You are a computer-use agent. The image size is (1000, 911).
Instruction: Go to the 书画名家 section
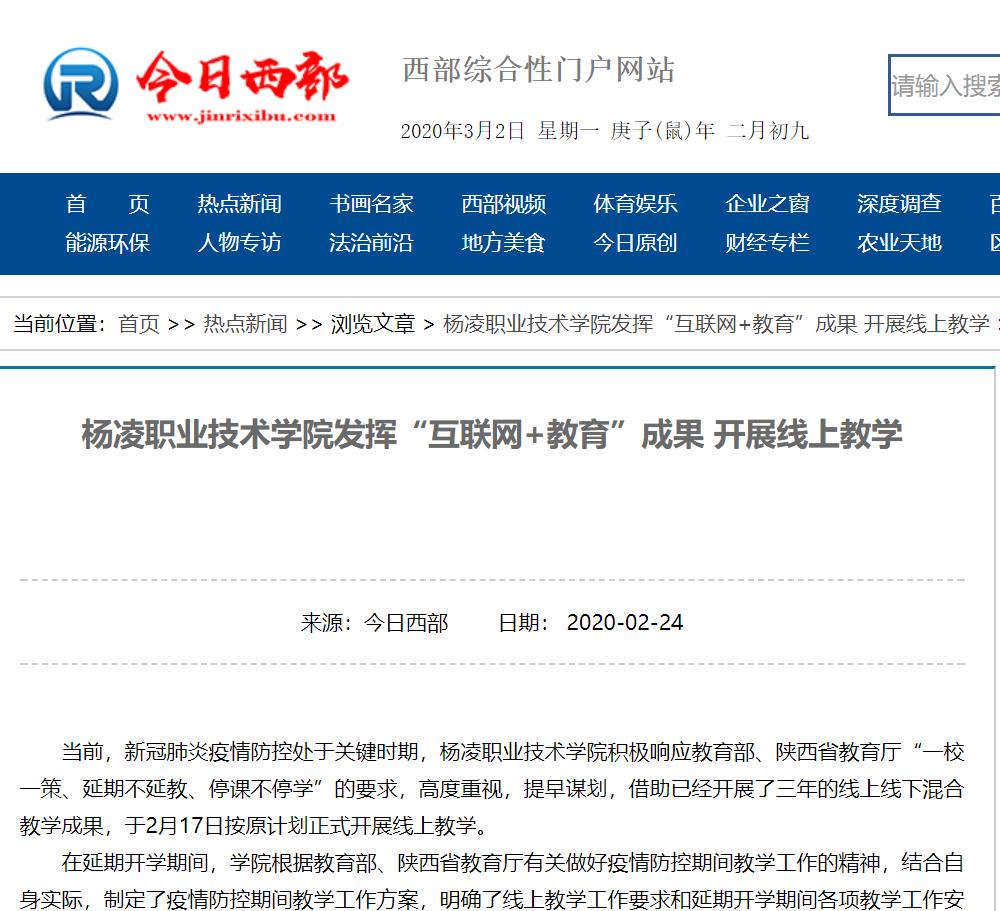tap(371, 204)
